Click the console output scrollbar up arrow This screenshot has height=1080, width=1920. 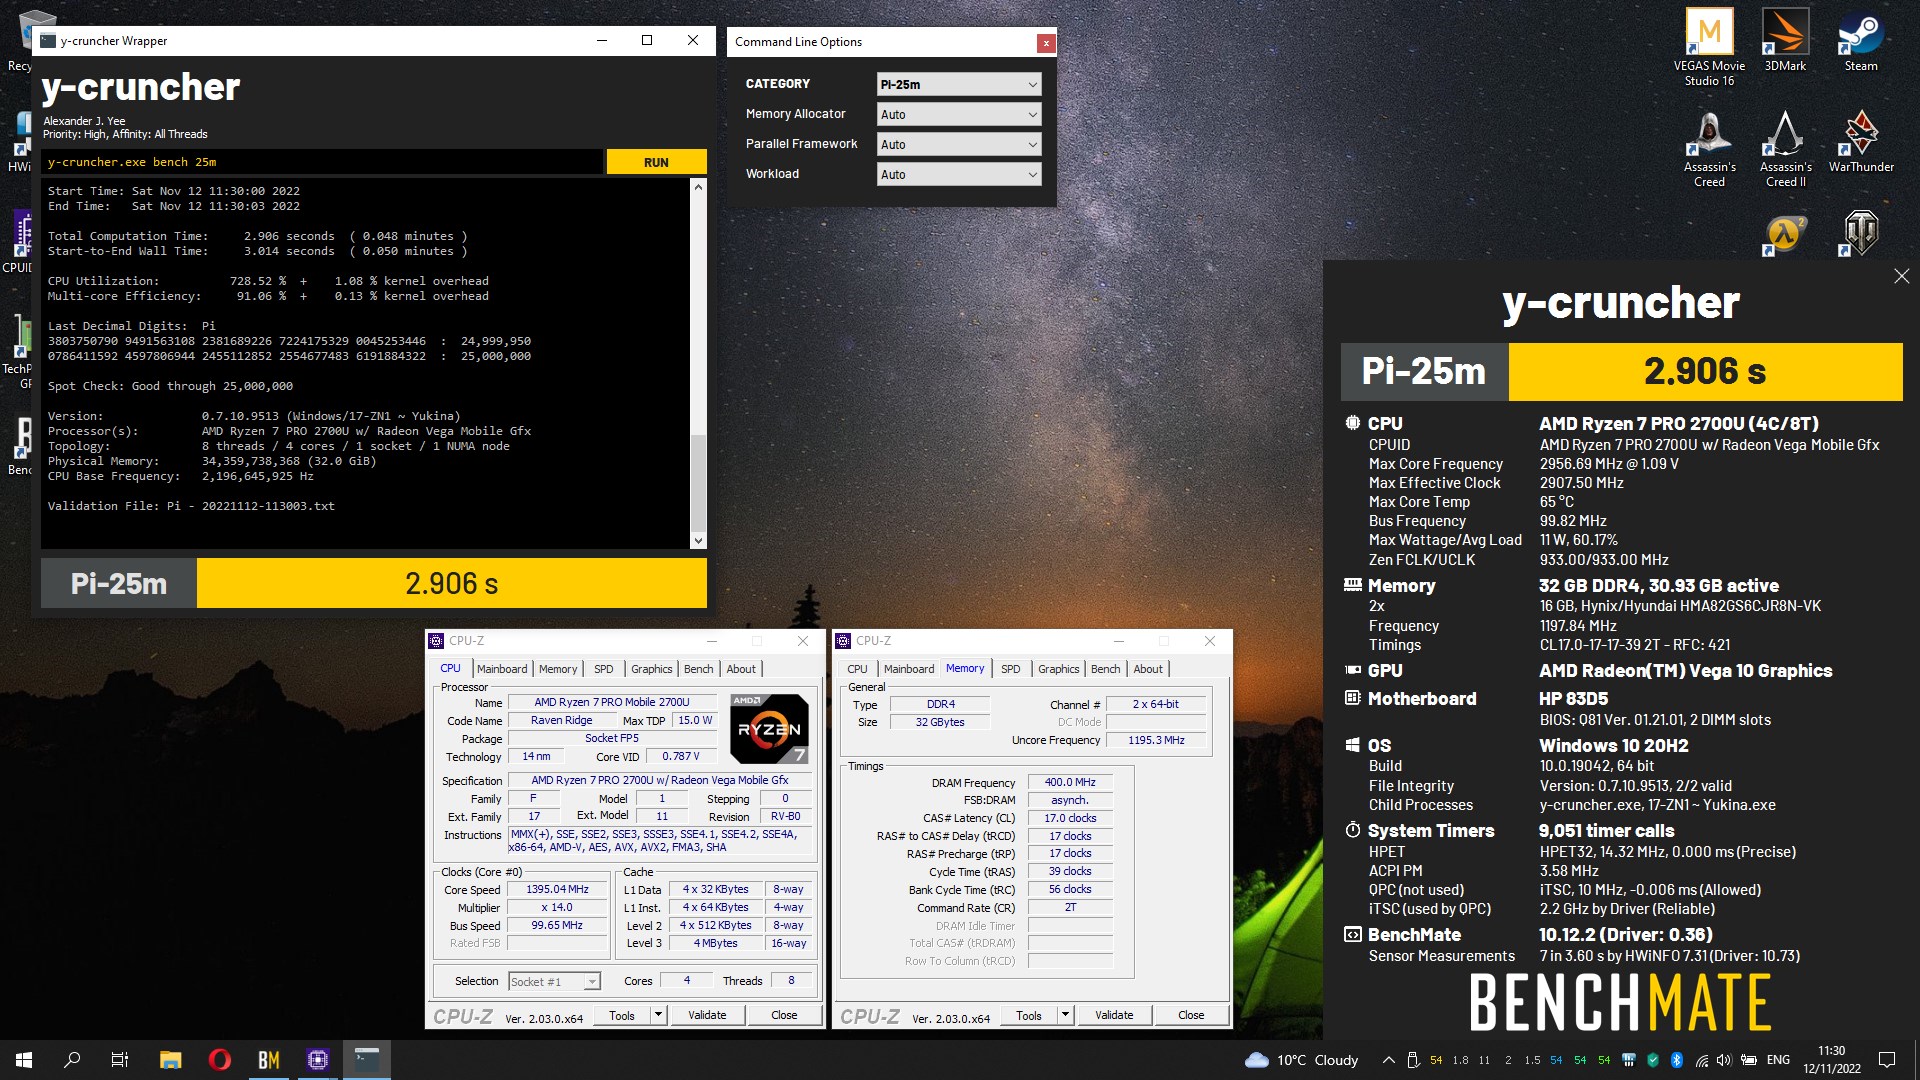pos(698,187)
